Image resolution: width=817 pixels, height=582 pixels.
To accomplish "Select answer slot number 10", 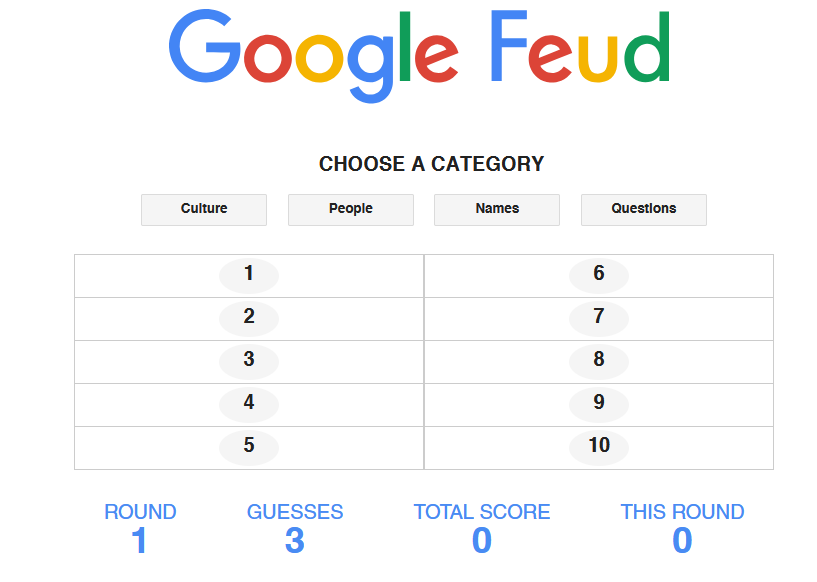I will pos(598,447).
